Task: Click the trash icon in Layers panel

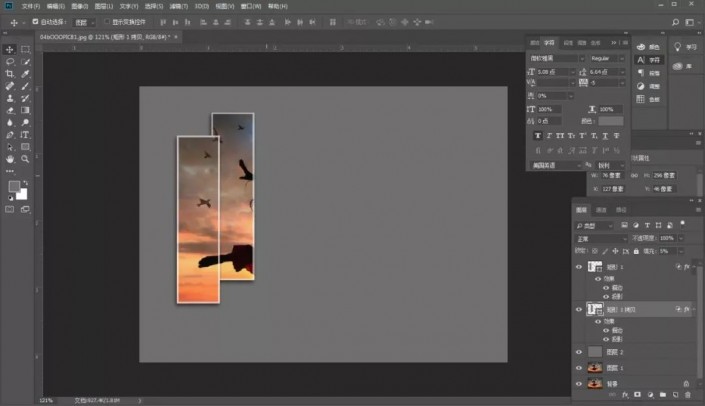Action: coord(686,396)
